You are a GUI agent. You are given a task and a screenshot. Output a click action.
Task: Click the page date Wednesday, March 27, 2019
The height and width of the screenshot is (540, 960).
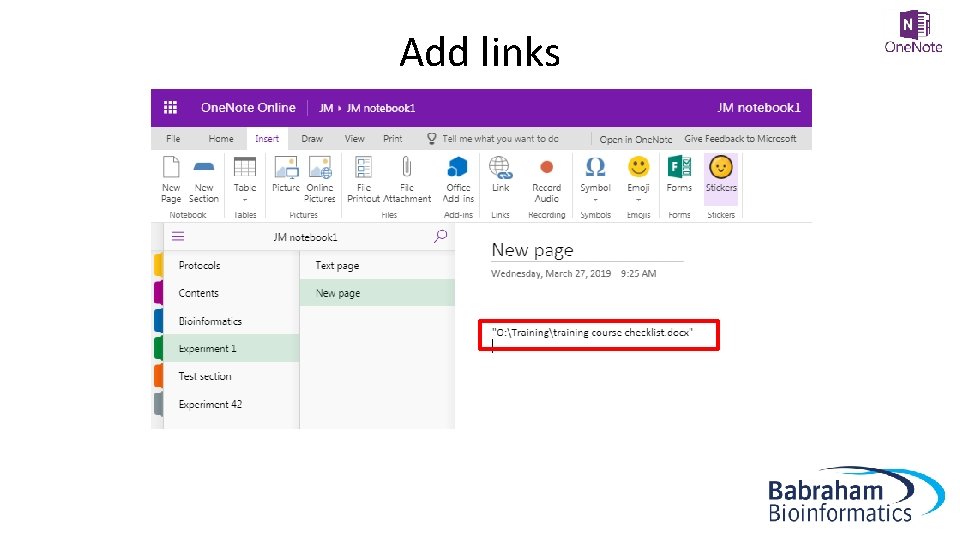[551, 274]
